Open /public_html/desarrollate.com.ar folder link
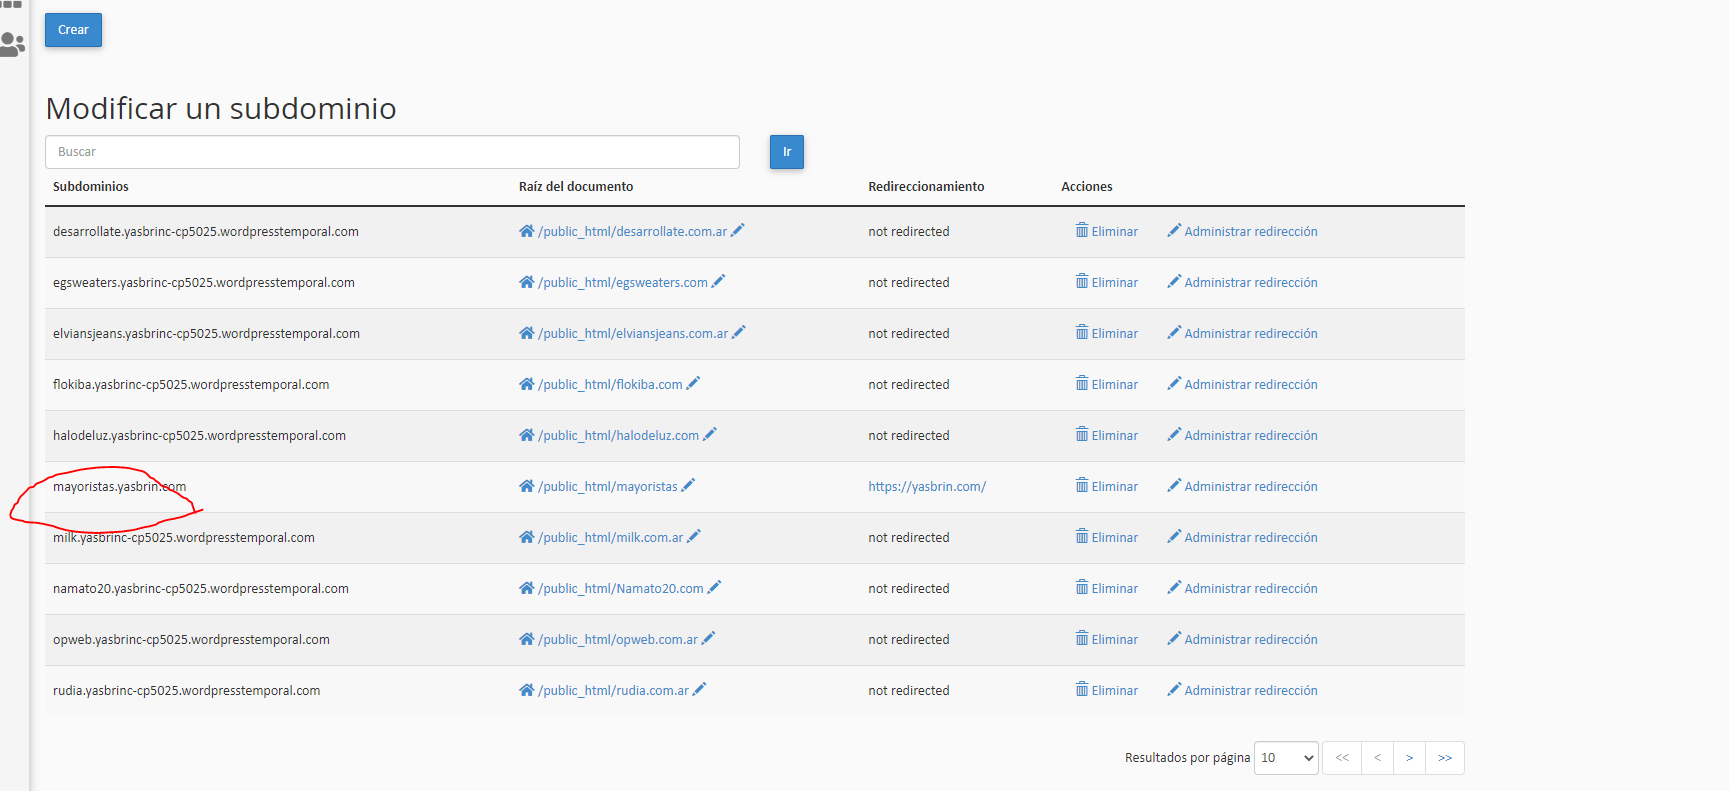This screenshot has width=1729, height=791. tap(633, 232)
